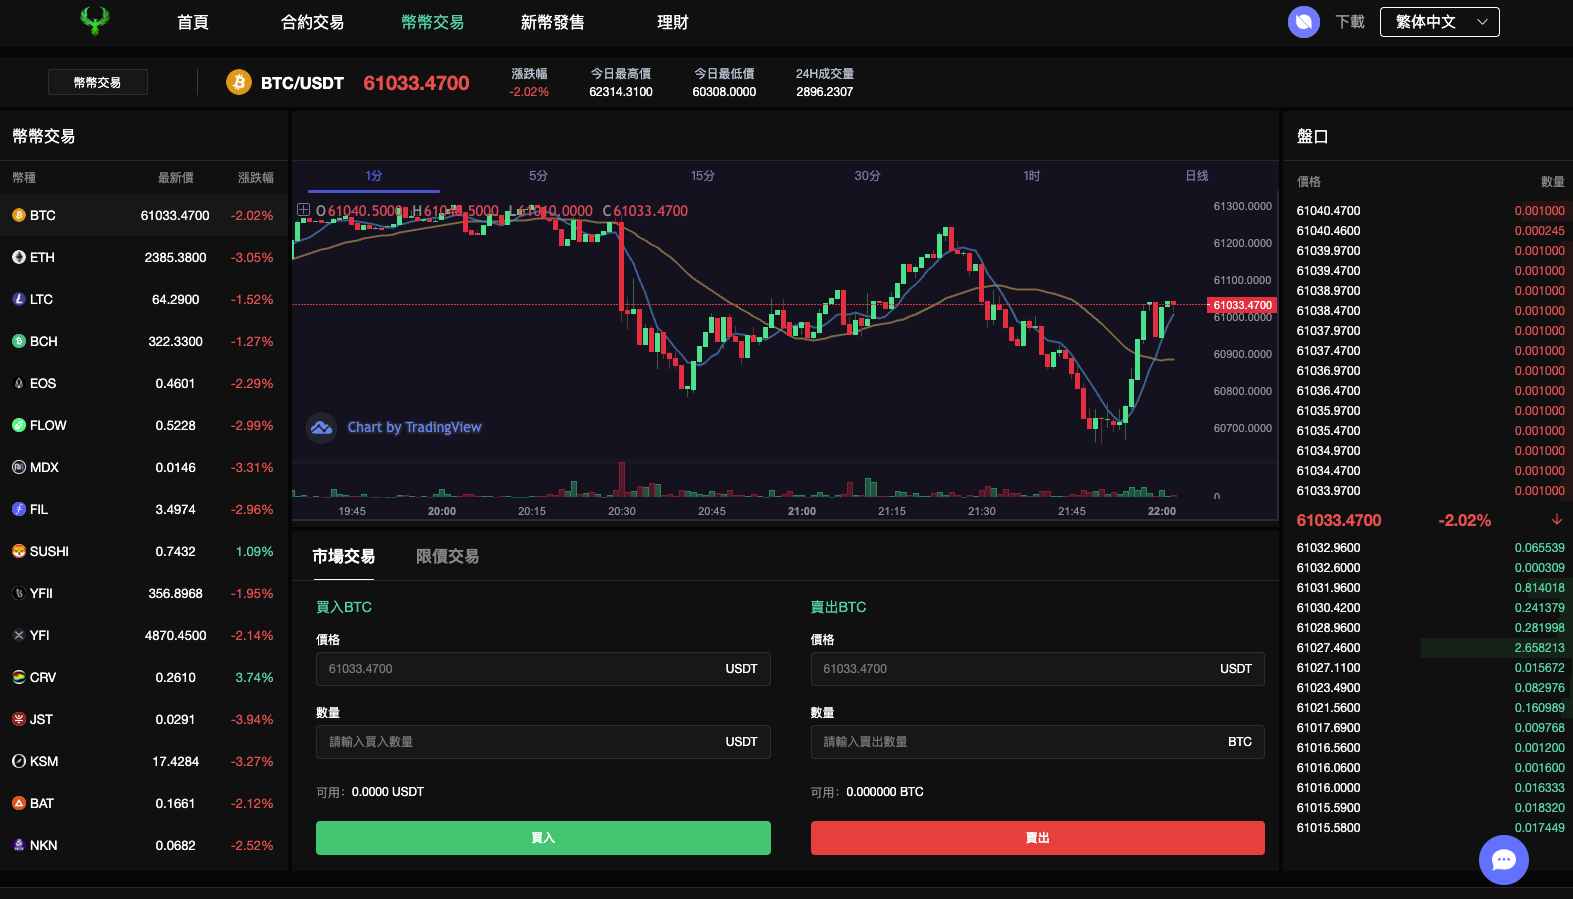The width and height of the screenshot is (1573, 899).
Task: Click the TradingView logo on chart
Action: [x=321, y=428]
